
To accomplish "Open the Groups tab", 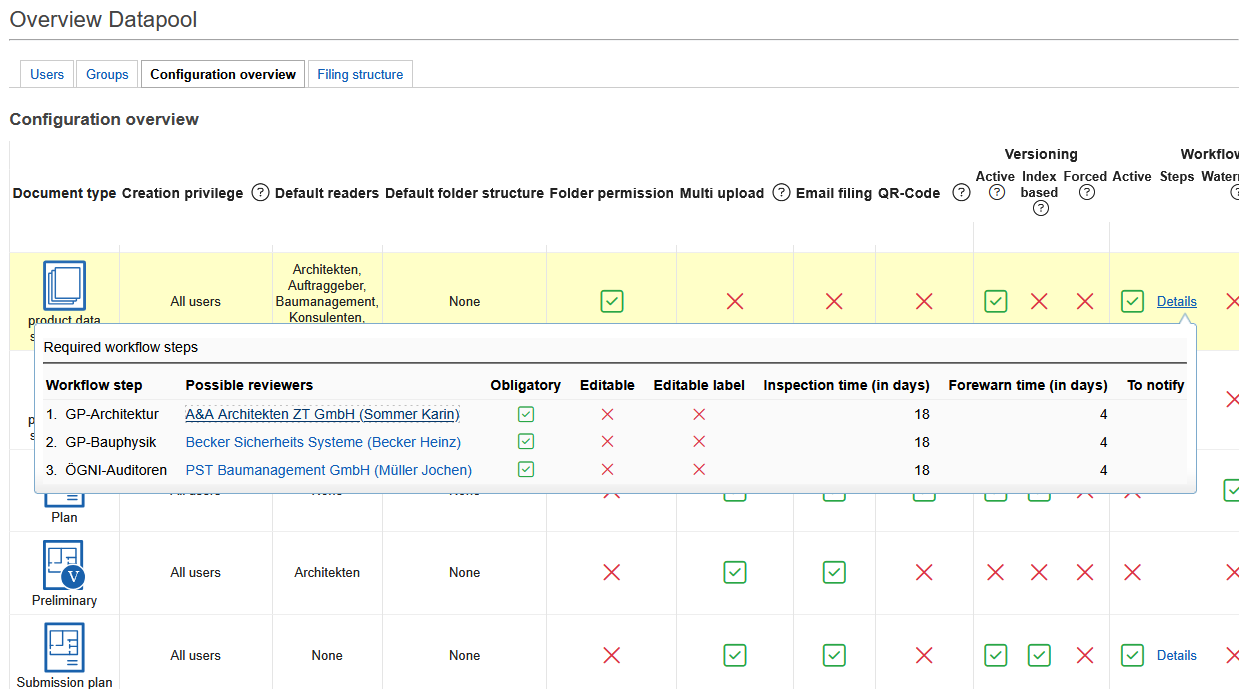I will tap(107, 75).
